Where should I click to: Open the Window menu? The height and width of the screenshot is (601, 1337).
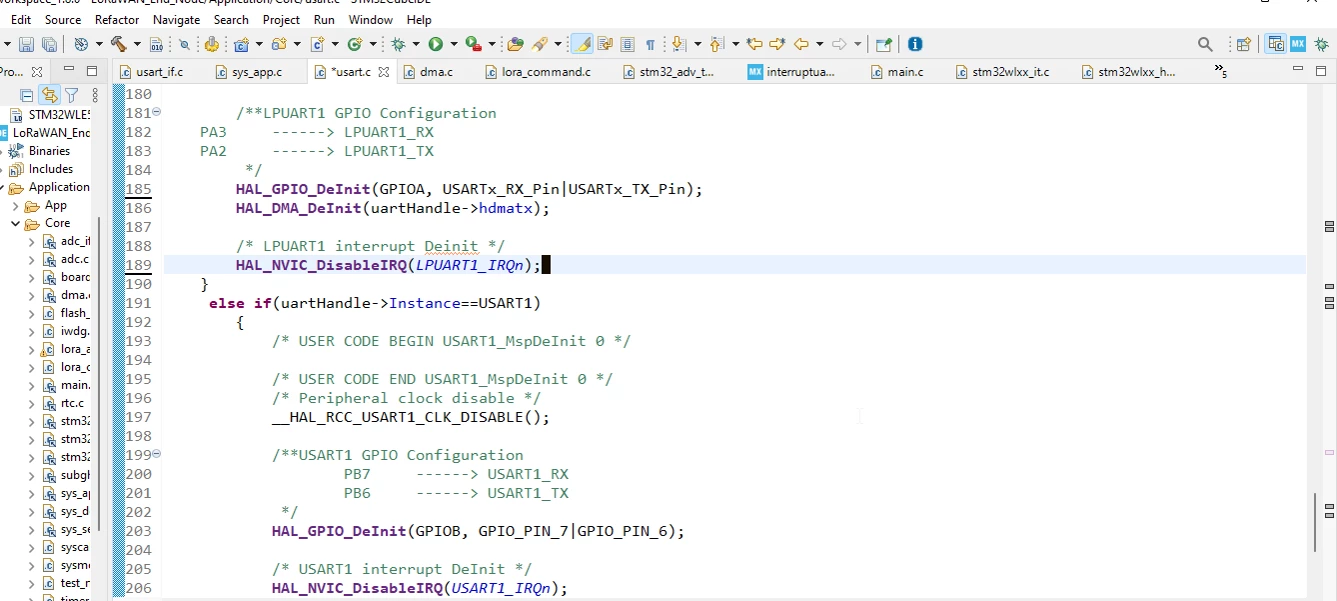coord(370,19)
